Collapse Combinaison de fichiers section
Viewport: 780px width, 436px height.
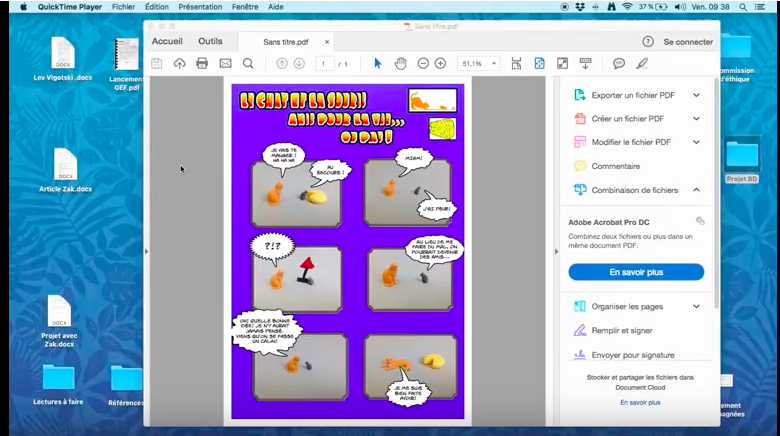coord(696,189)
